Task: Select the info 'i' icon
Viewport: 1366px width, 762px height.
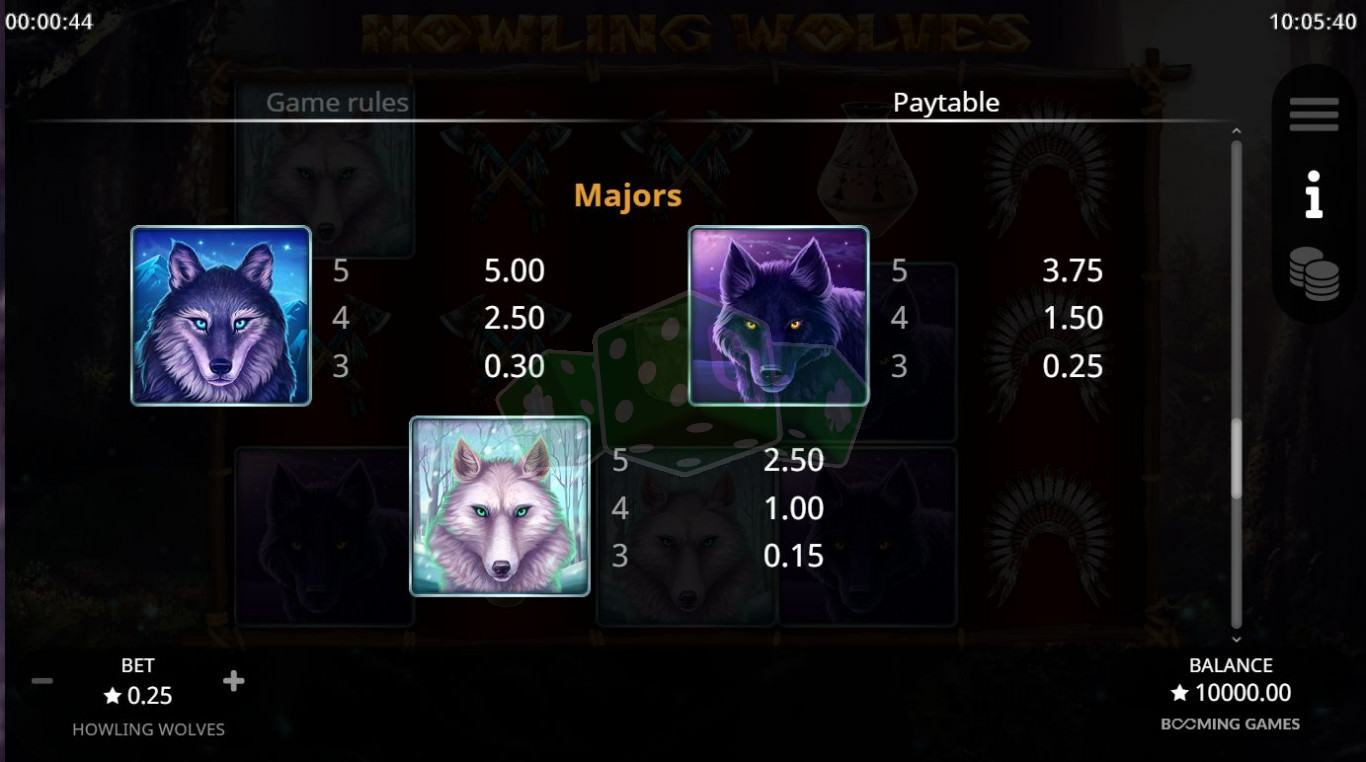Action: point(1314,194)
